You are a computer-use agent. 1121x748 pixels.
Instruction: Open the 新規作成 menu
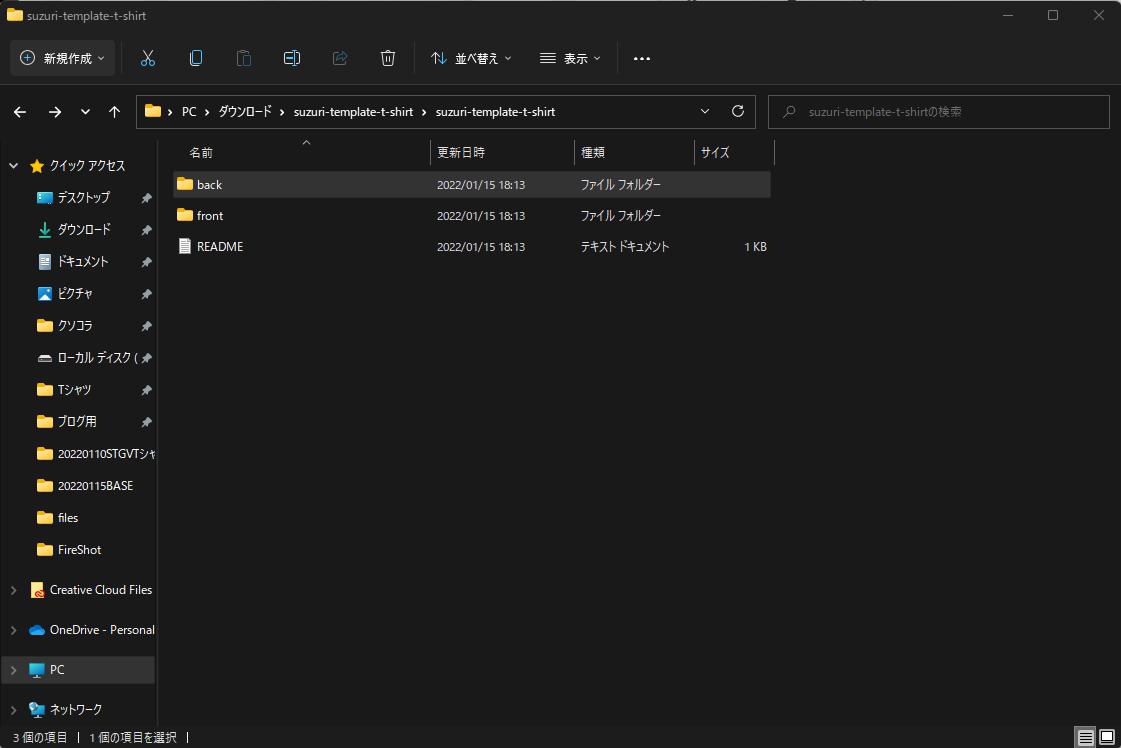click(63, 58)
